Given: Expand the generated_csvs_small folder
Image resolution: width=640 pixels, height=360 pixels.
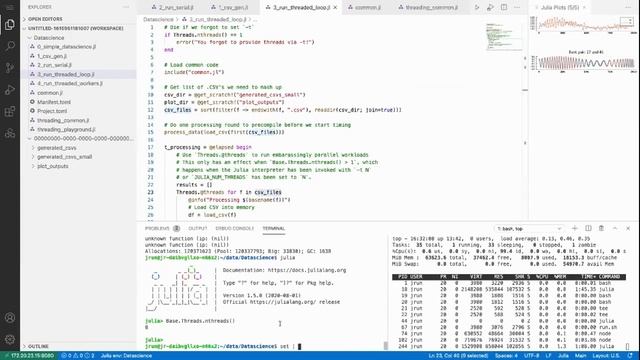Looking at the screenshot, I should pyautogui.click(x=78, y=157).
